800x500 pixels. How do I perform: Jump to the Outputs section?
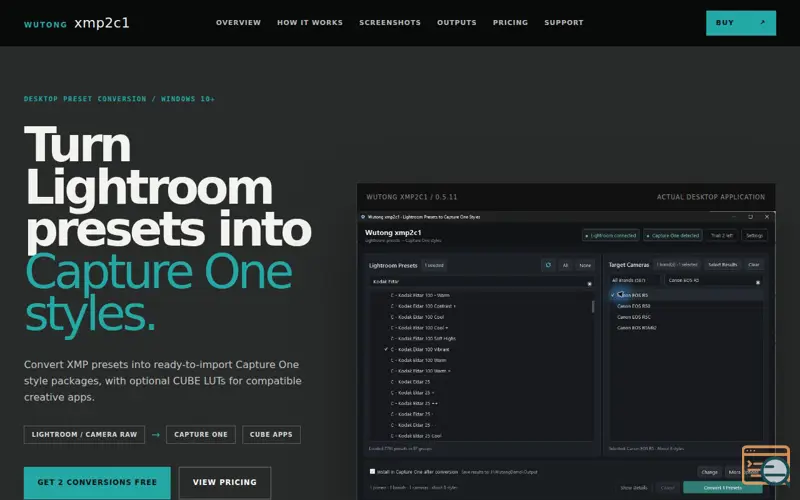457,22
